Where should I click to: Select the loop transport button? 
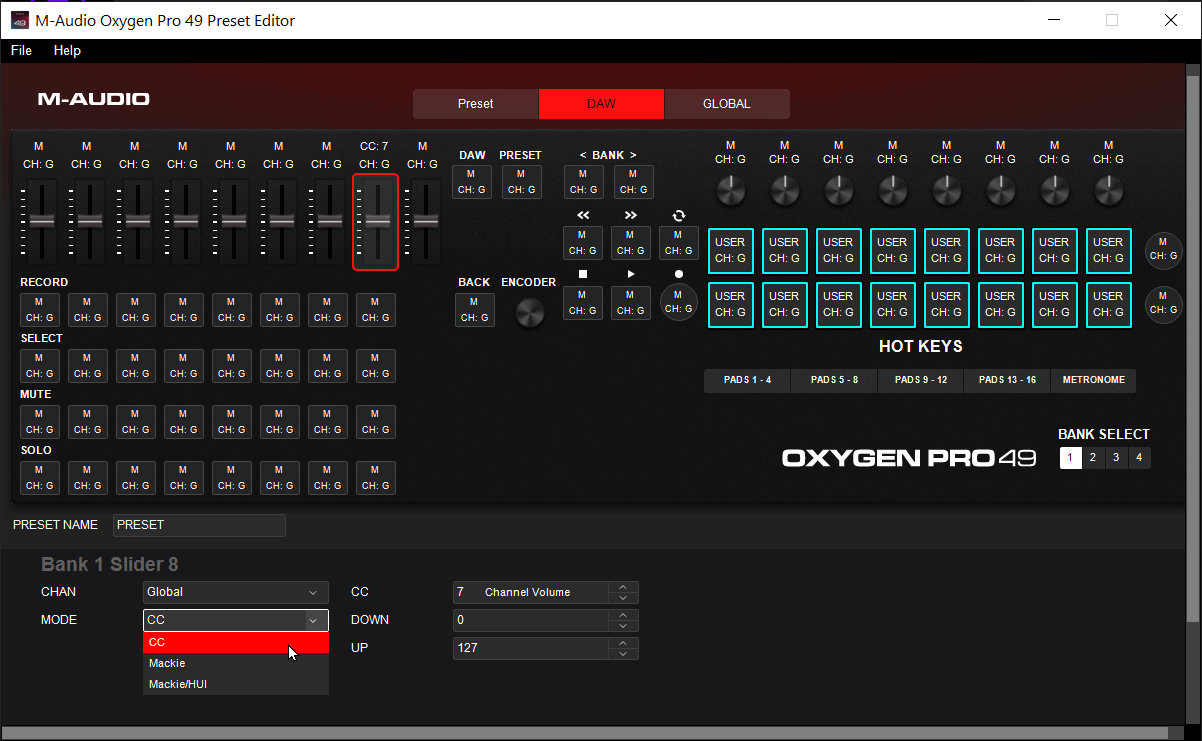[x=679, y=243]
